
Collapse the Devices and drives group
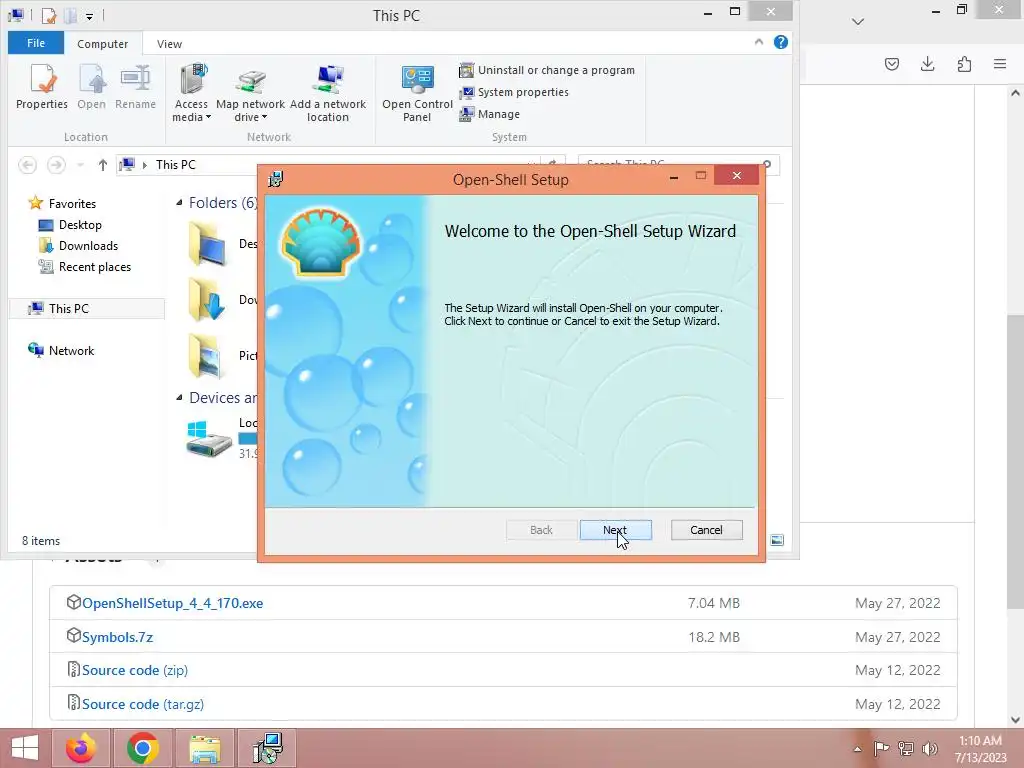click(x=179, y=397)
